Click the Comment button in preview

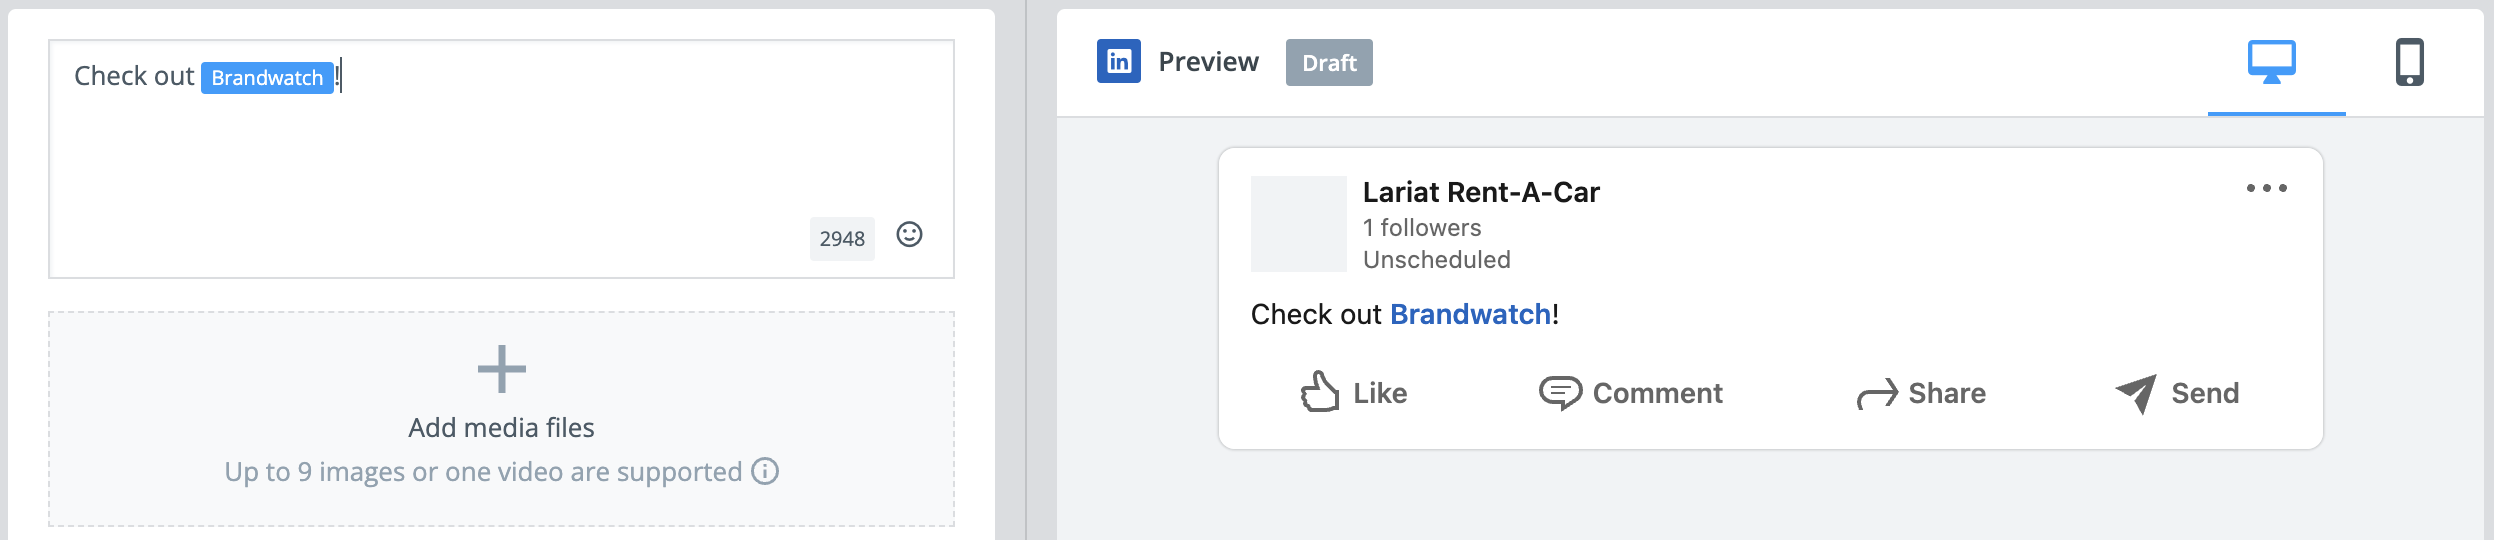(x=1631, y=393)
